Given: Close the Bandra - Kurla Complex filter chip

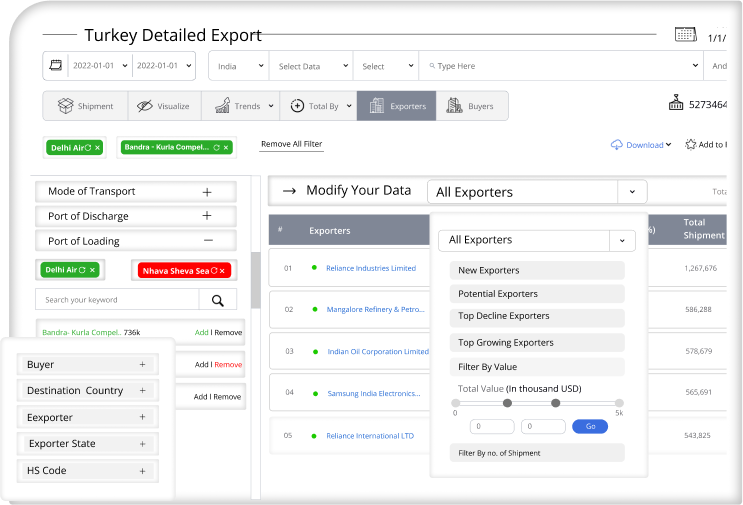Looking at the screenshot, I should pyautogui.click(x=226, y=148).
